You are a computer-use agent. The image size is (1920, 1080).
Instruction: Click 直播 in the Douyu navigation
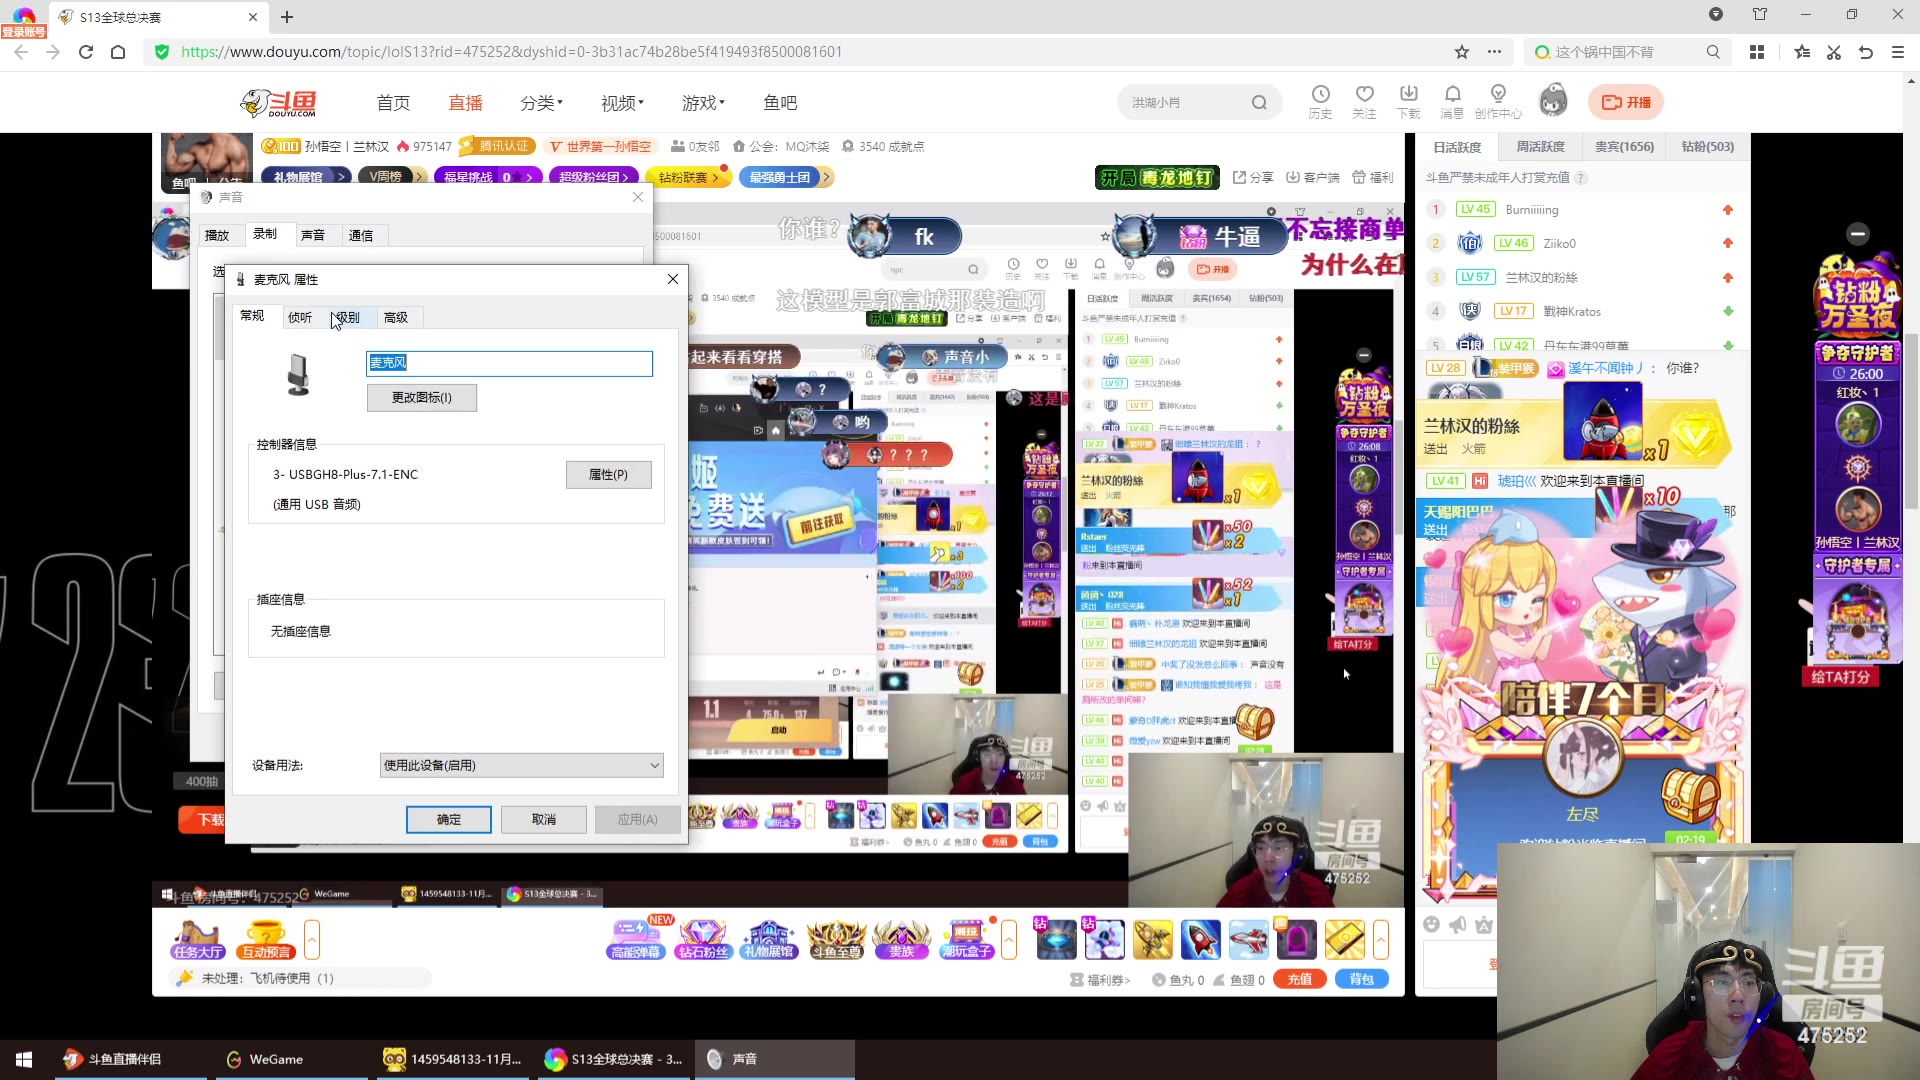465,103
